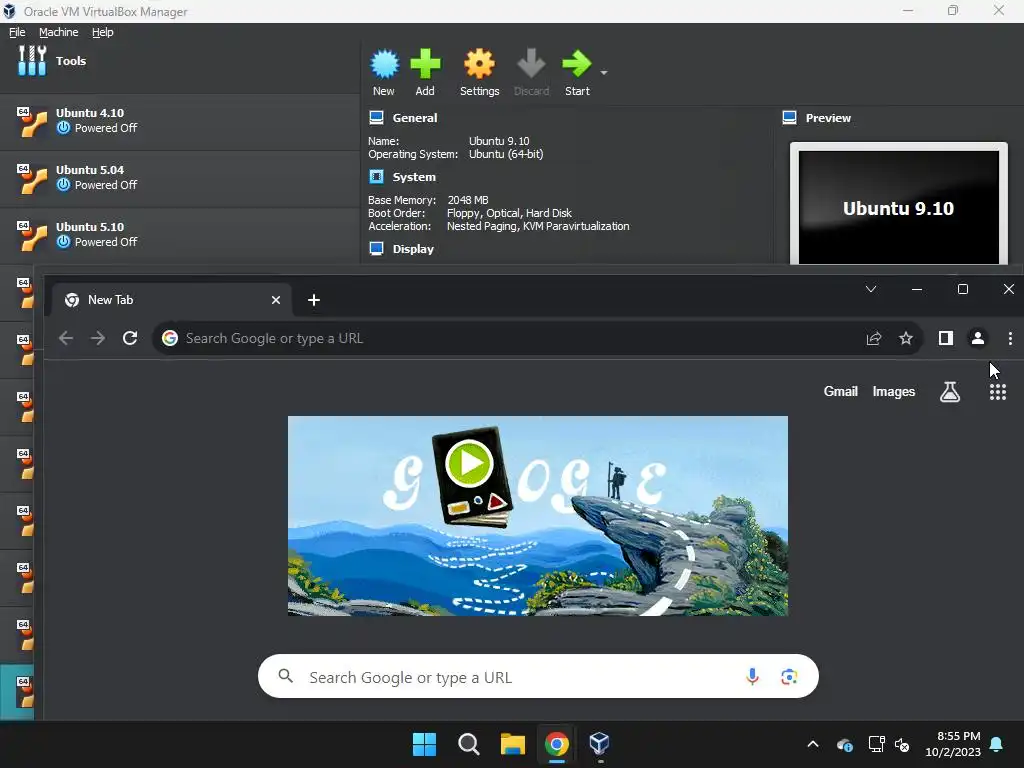
Task: Open the File menu in VirtualBox
Action: tap(17, 32)
